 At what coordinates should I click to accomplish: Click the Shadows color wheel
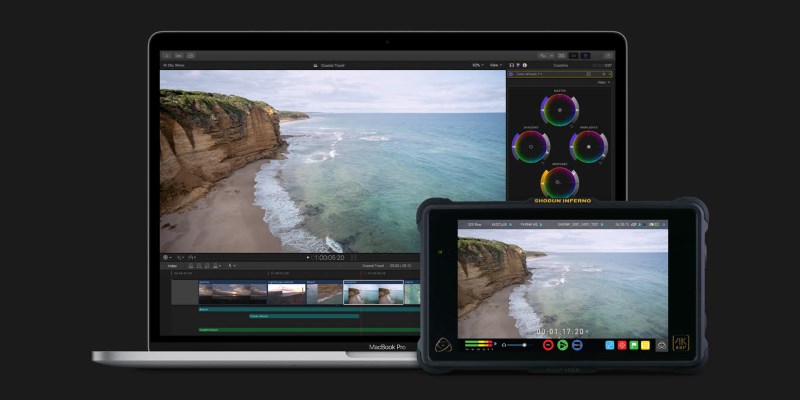tap(530, 147)
